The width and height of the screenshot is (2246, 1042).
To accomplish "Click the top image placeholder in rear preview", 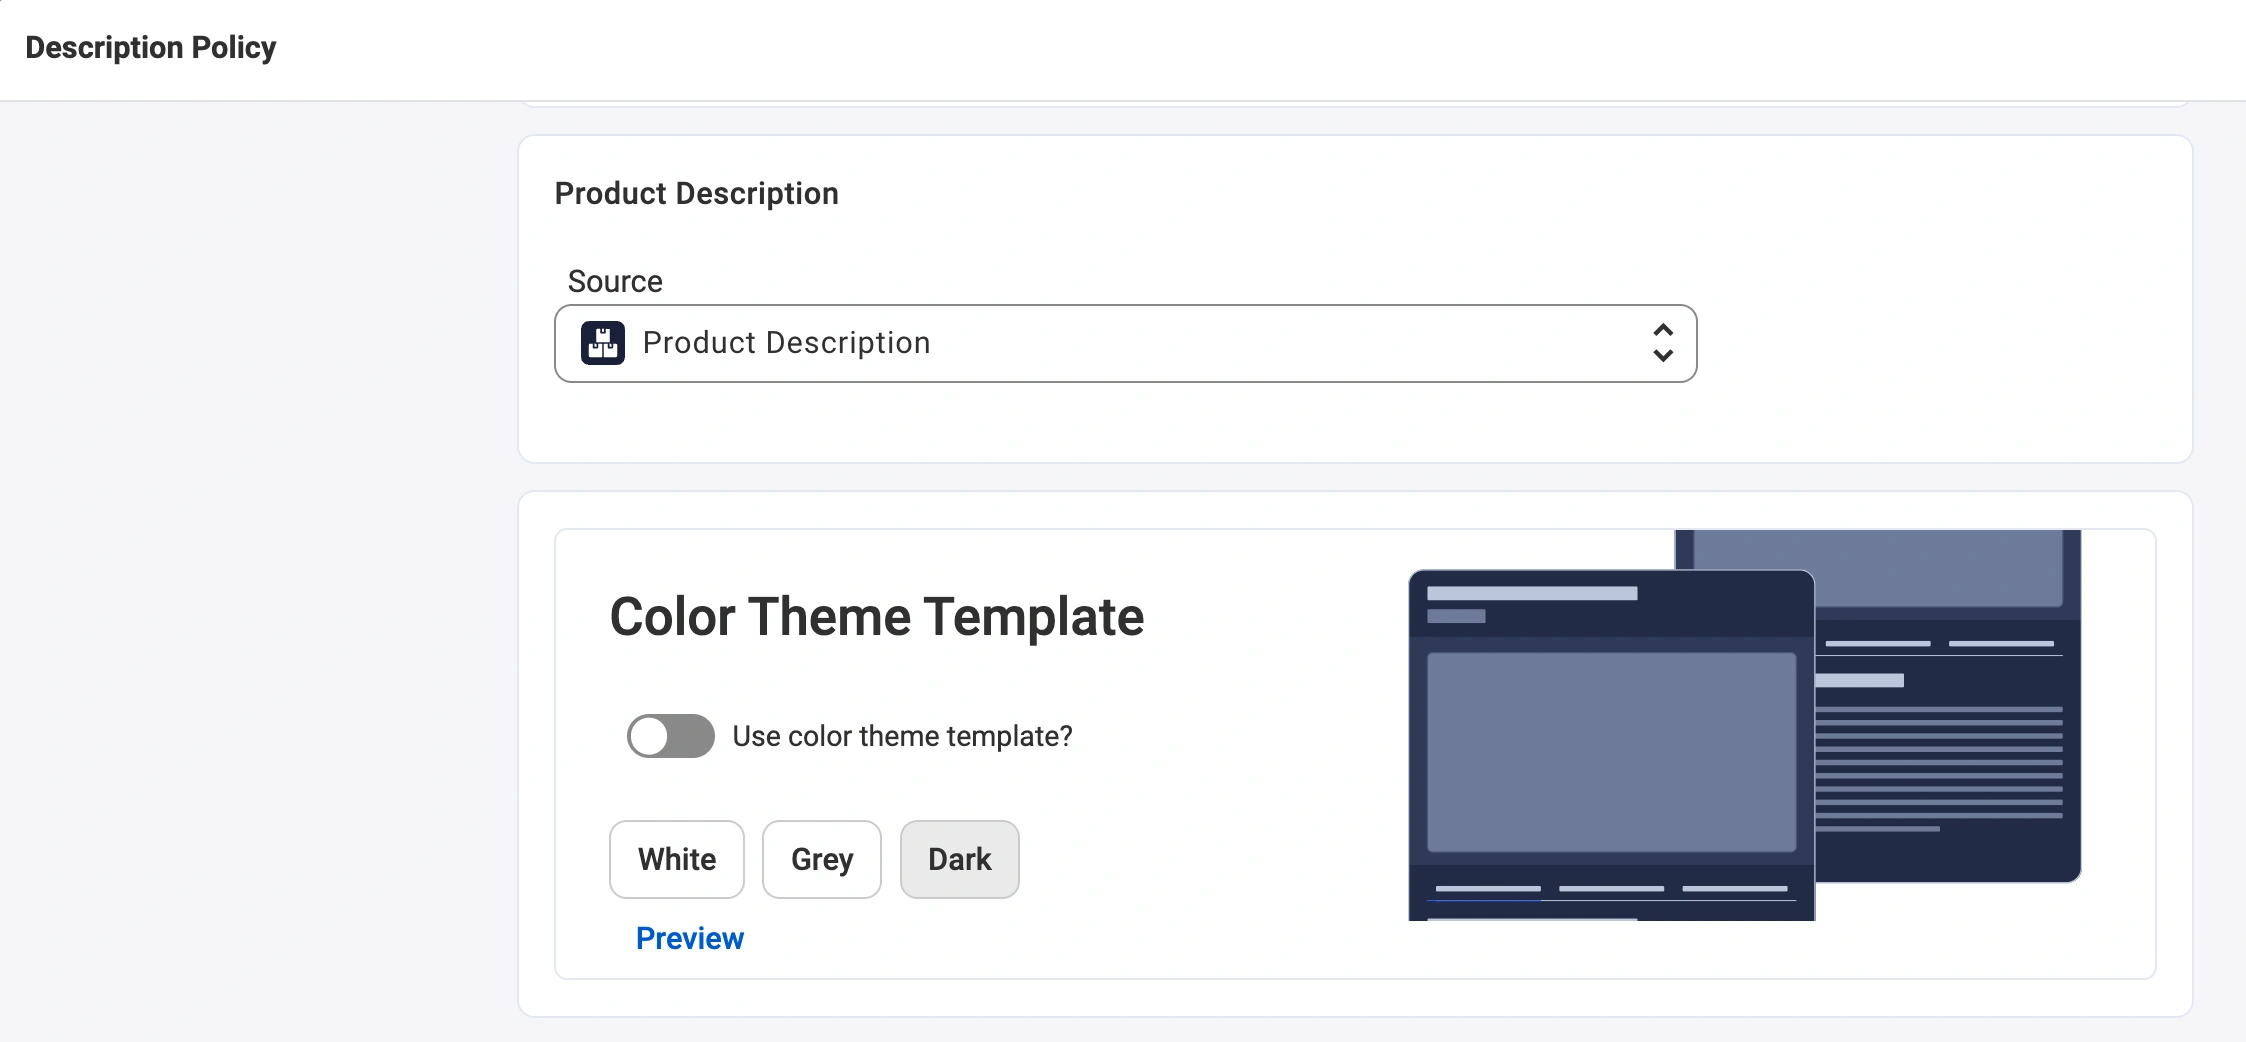I will click(1878, 566).
